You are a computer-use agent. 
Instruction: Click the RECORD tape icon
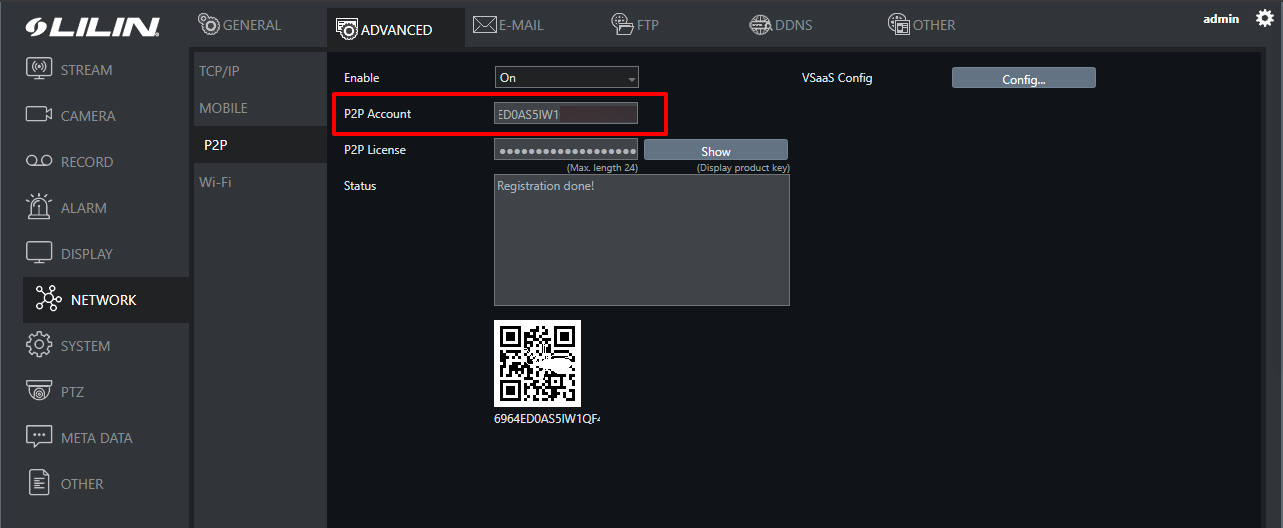tap(38, 161)
